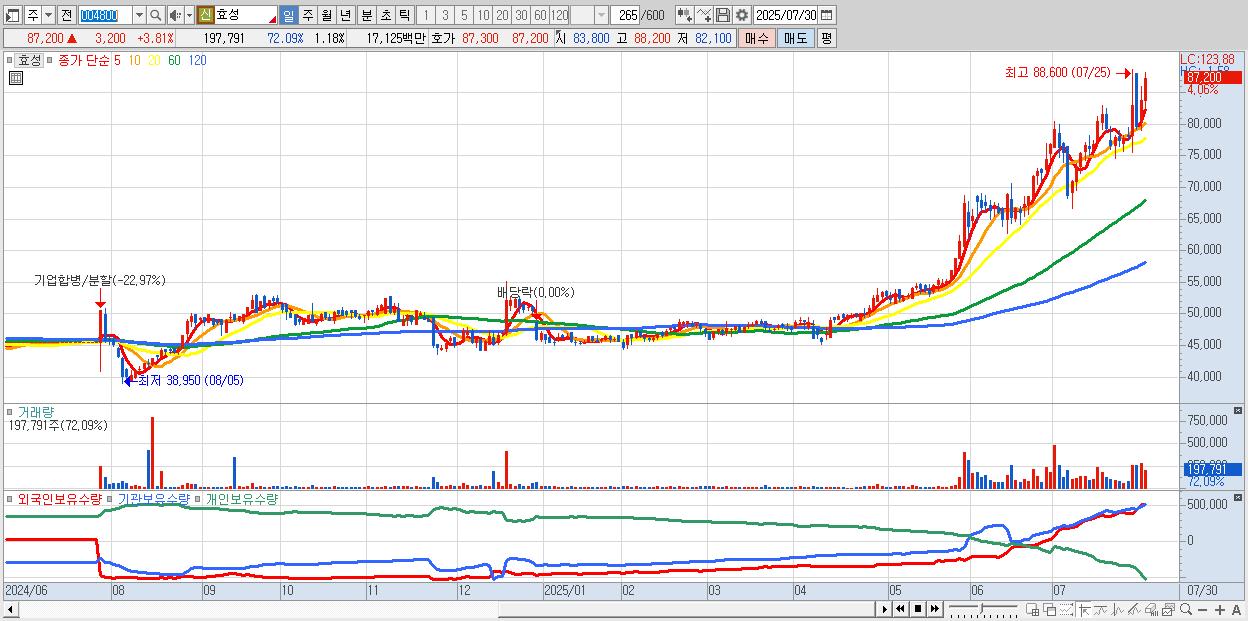
Task: Select the line chart type icon
Action: (1117, 609)
